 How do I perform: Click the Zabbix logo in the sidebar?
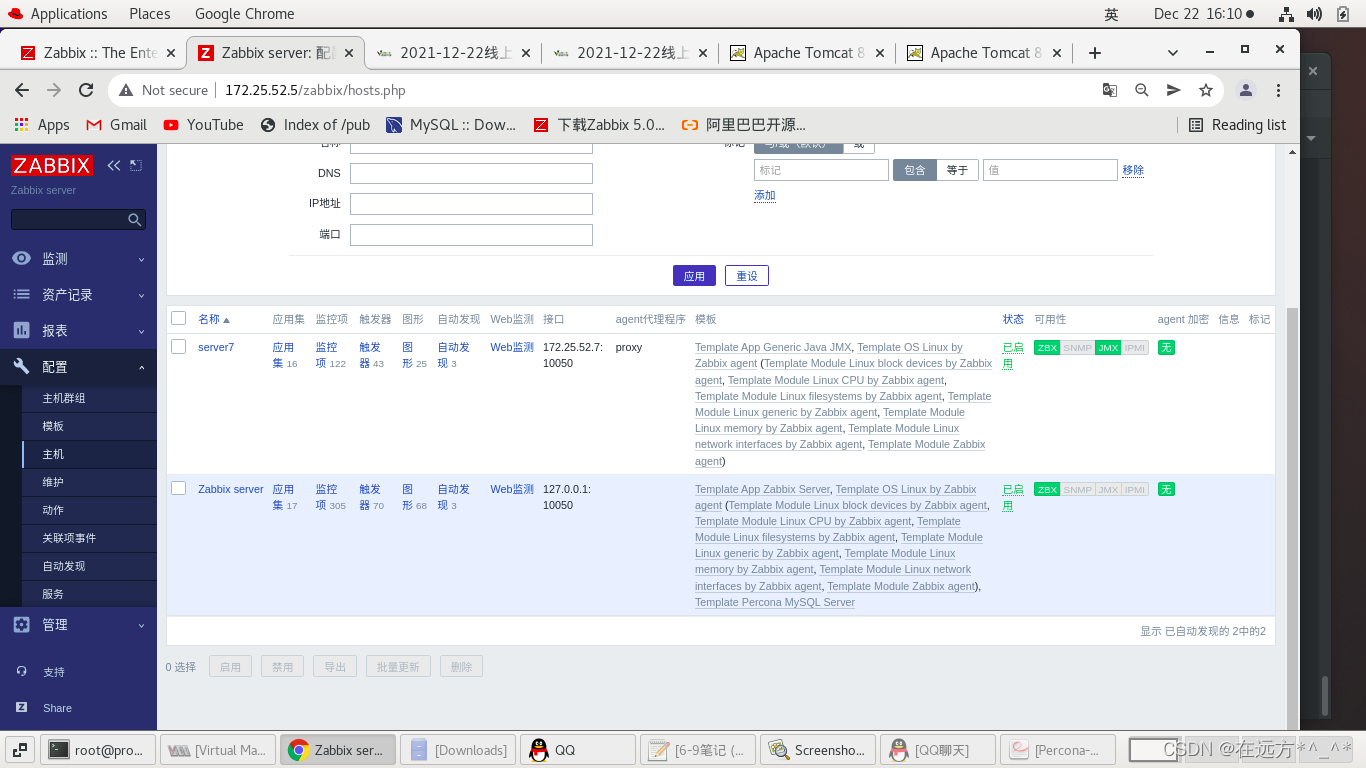tap(52, 166)
